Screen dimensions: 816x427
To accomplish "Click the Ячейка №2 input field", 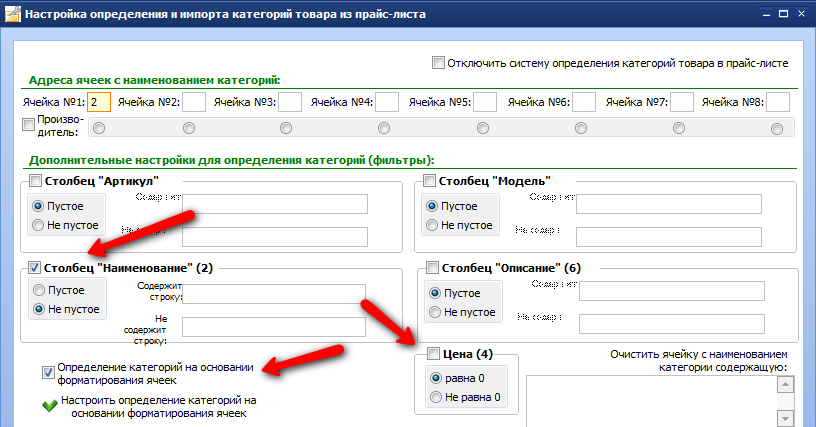I will (194, 102).
